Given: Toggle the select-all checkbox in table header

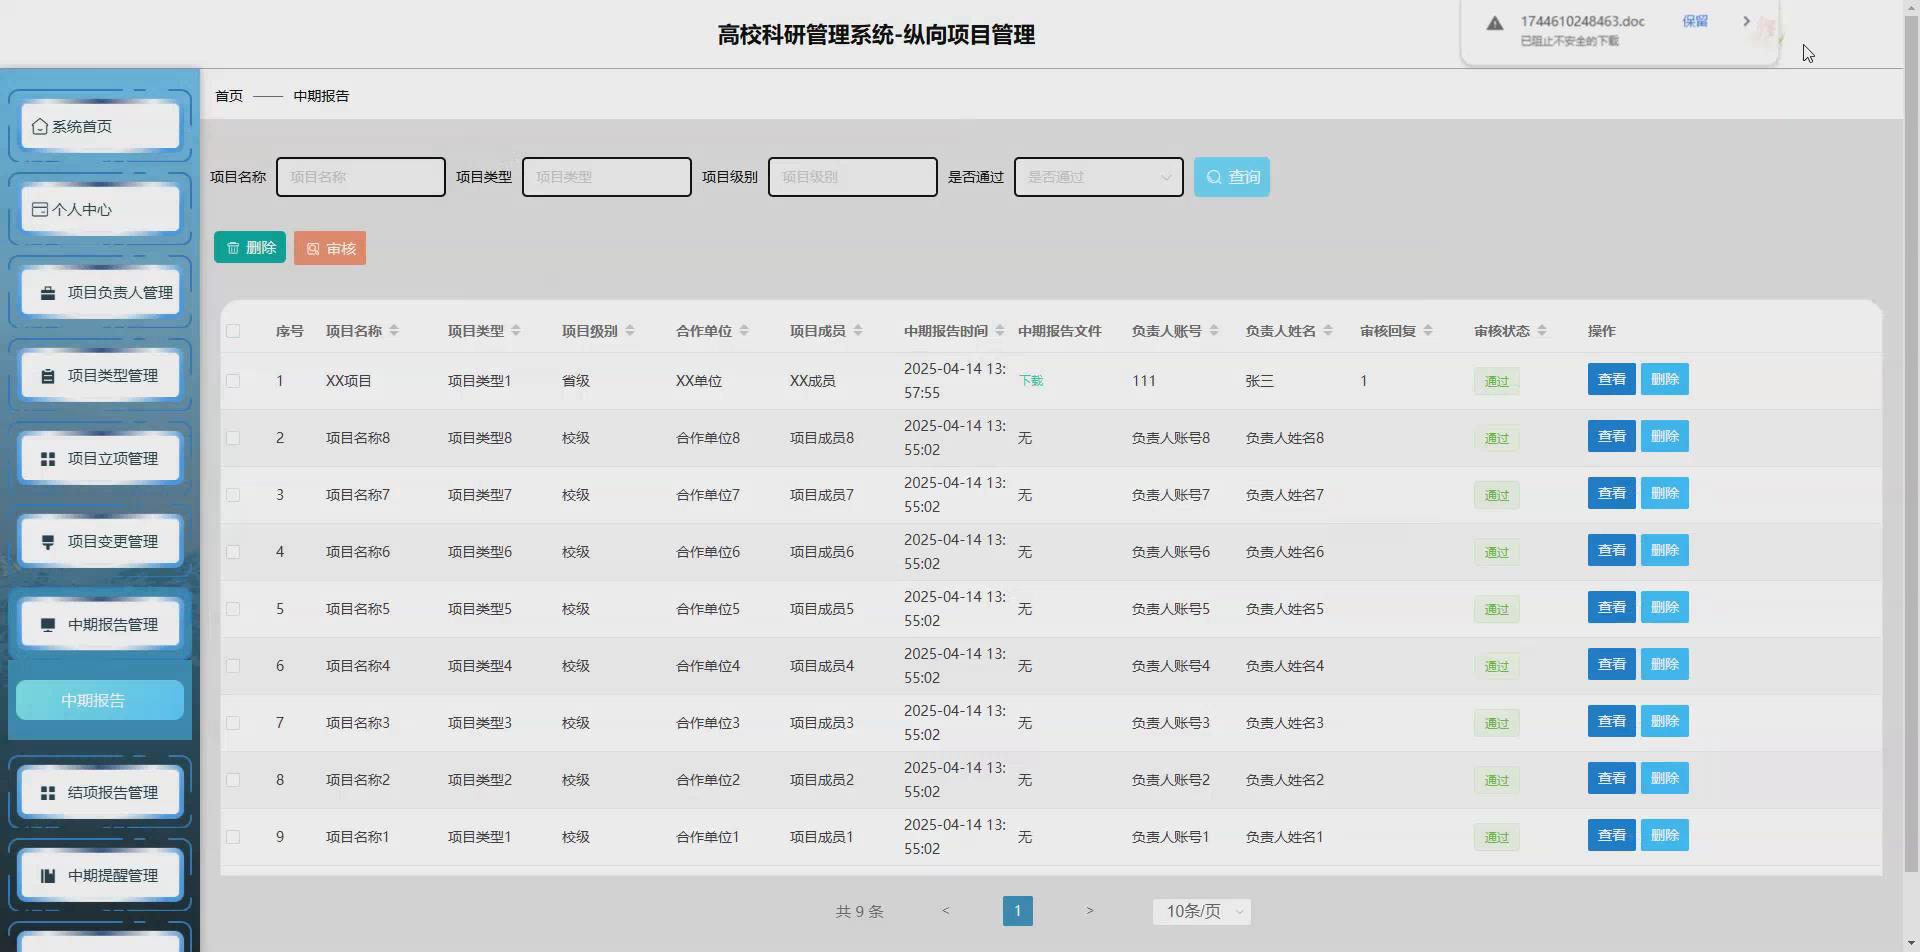Looking at the screenshot, I should pyautogui.click(x=233, y=331).
